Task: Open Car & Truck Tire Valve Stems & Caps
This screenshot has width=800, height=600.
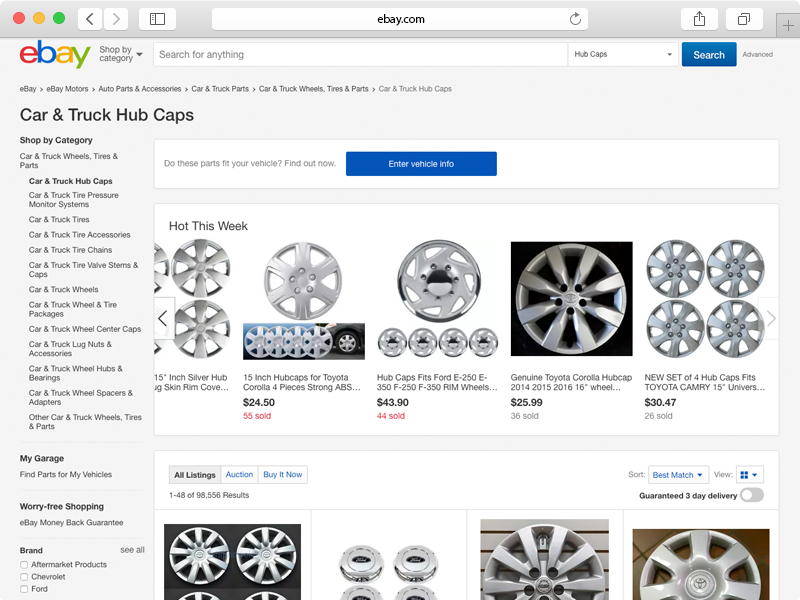Action: coord(83,269)
